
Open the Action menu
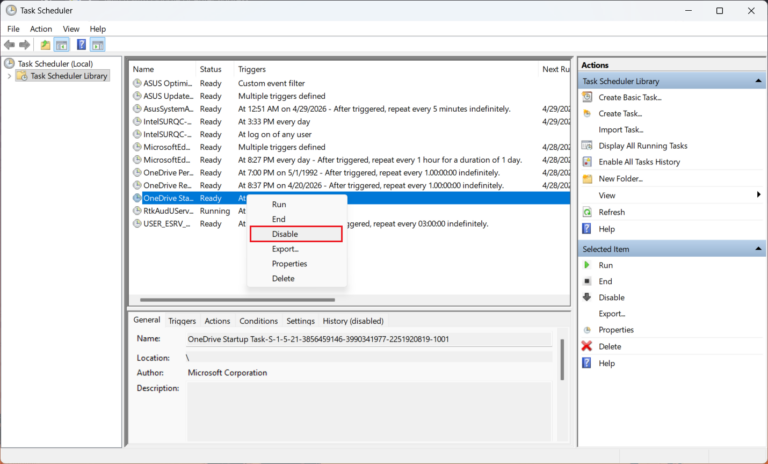coord(41,29)
